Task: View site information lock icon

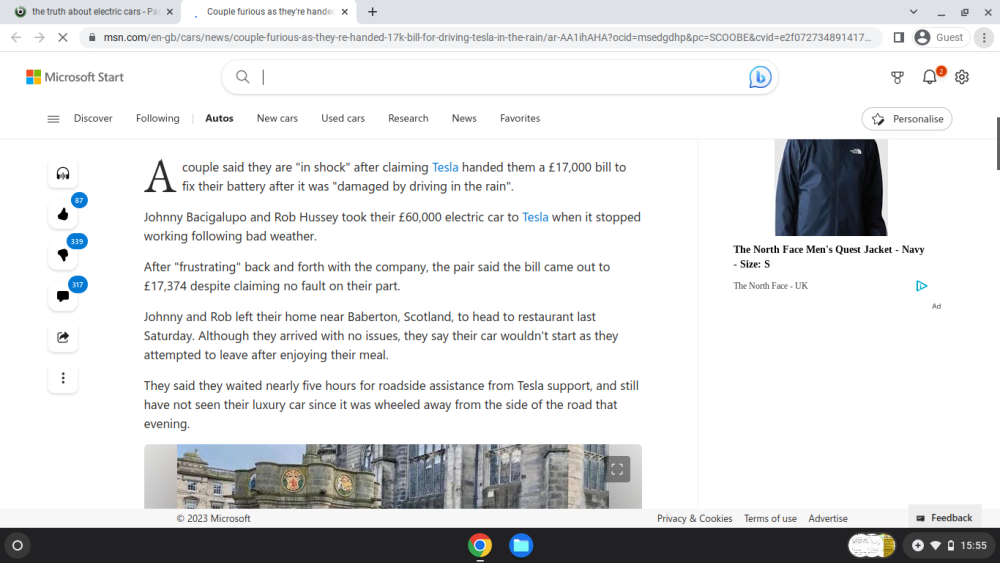Action: click(92, 38)
